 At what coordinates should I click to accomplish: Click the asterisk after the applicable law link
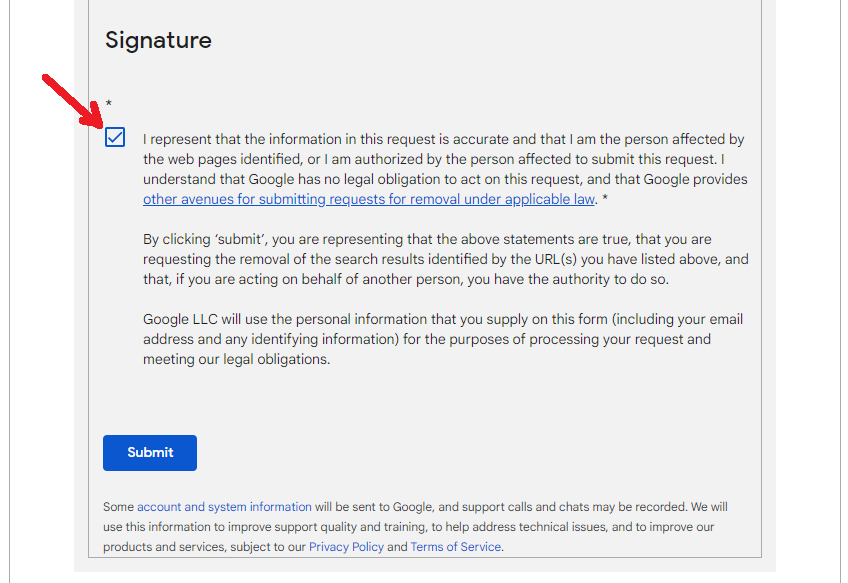click(605, 198)
